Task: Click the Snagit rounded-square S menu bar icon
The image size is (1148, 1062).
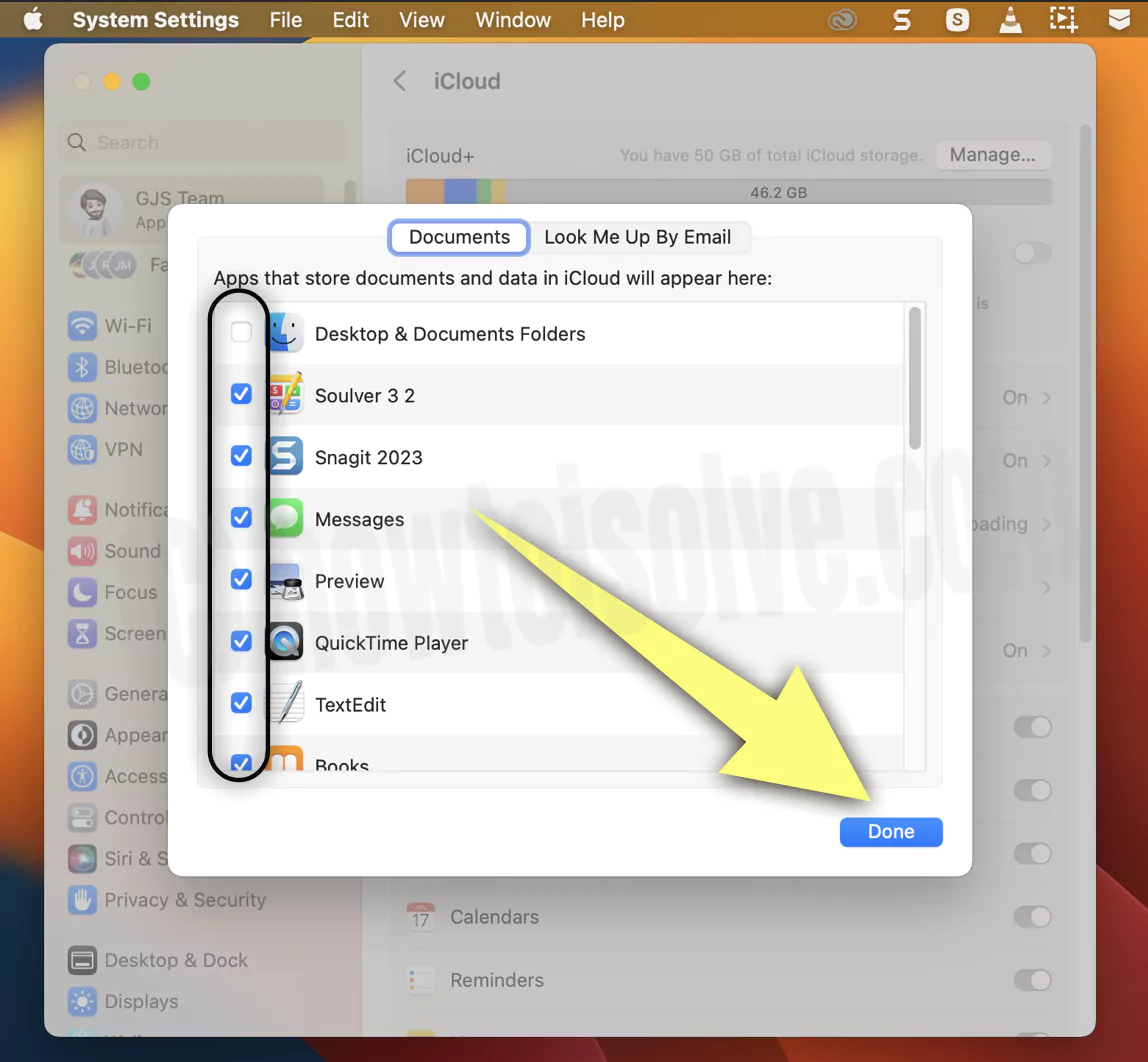Action: coord(957,20)
